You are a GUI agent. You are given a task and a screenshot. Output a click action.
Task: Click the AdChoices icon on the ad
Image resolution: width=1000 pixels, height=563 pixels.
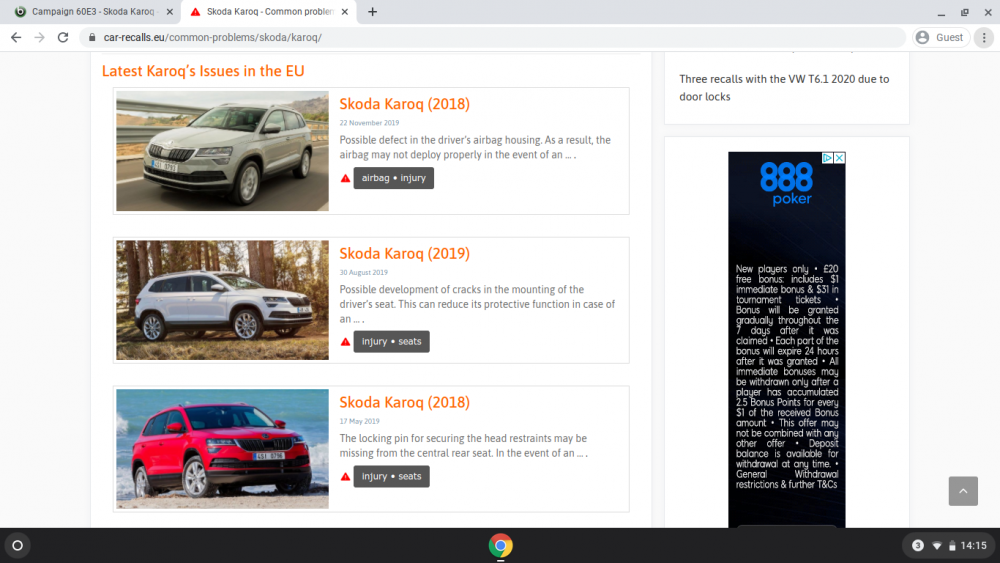[827, 157]
